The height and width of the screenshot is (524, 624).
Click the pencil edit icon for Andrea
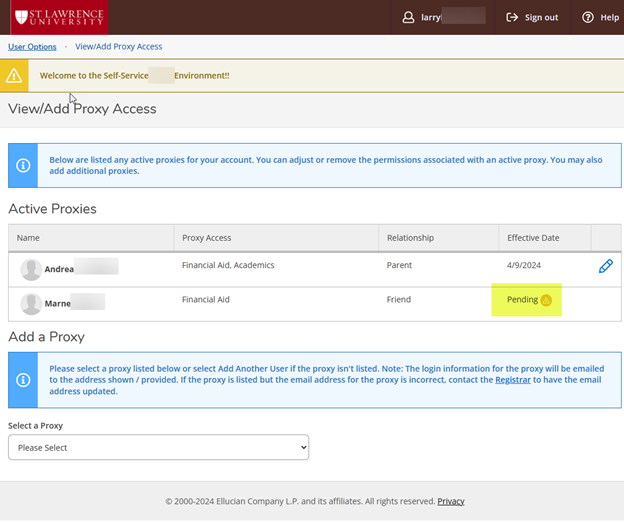tap(605, 266)
